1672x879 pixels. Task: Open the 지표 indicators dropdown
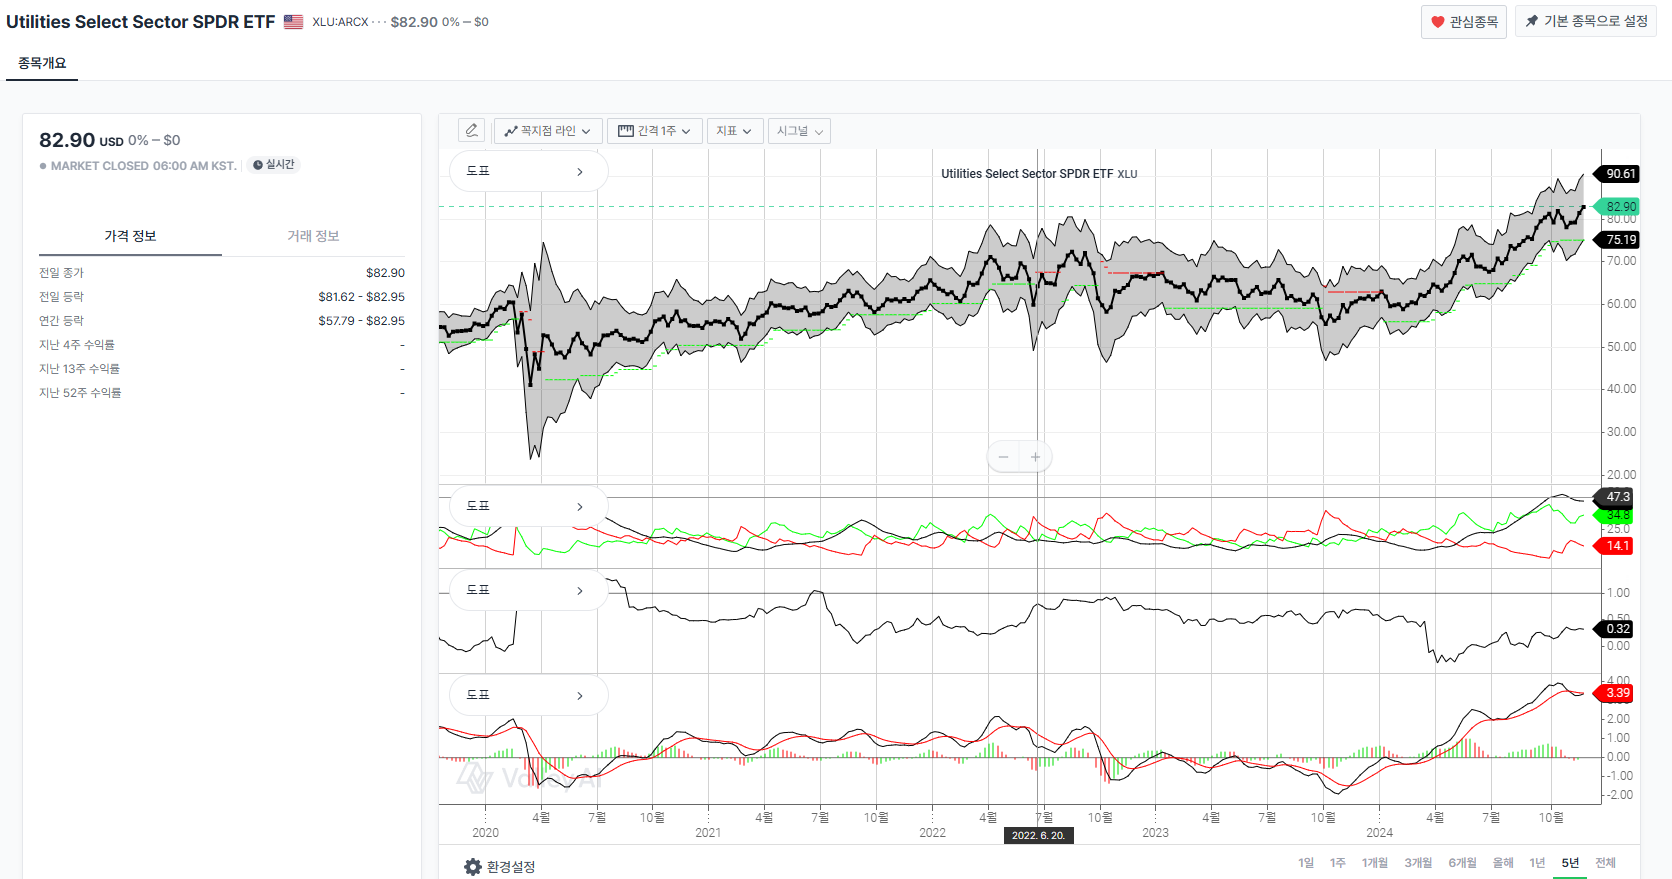734,131
